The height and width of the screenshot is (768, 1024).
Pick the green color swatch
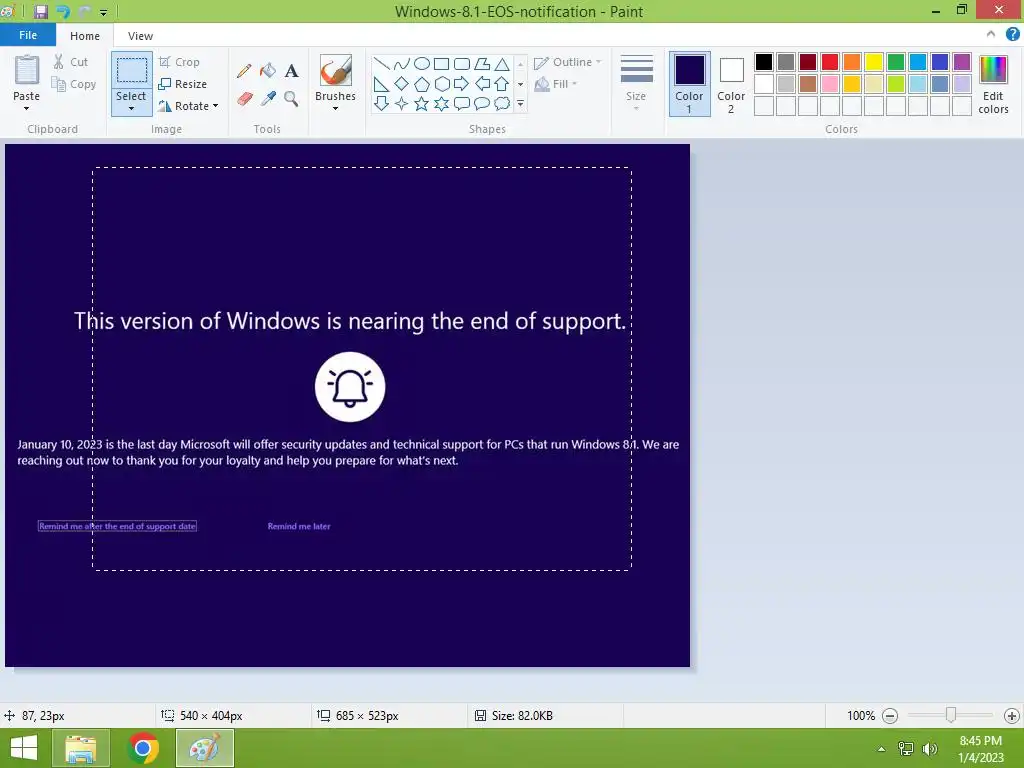[x=896, y=62]
